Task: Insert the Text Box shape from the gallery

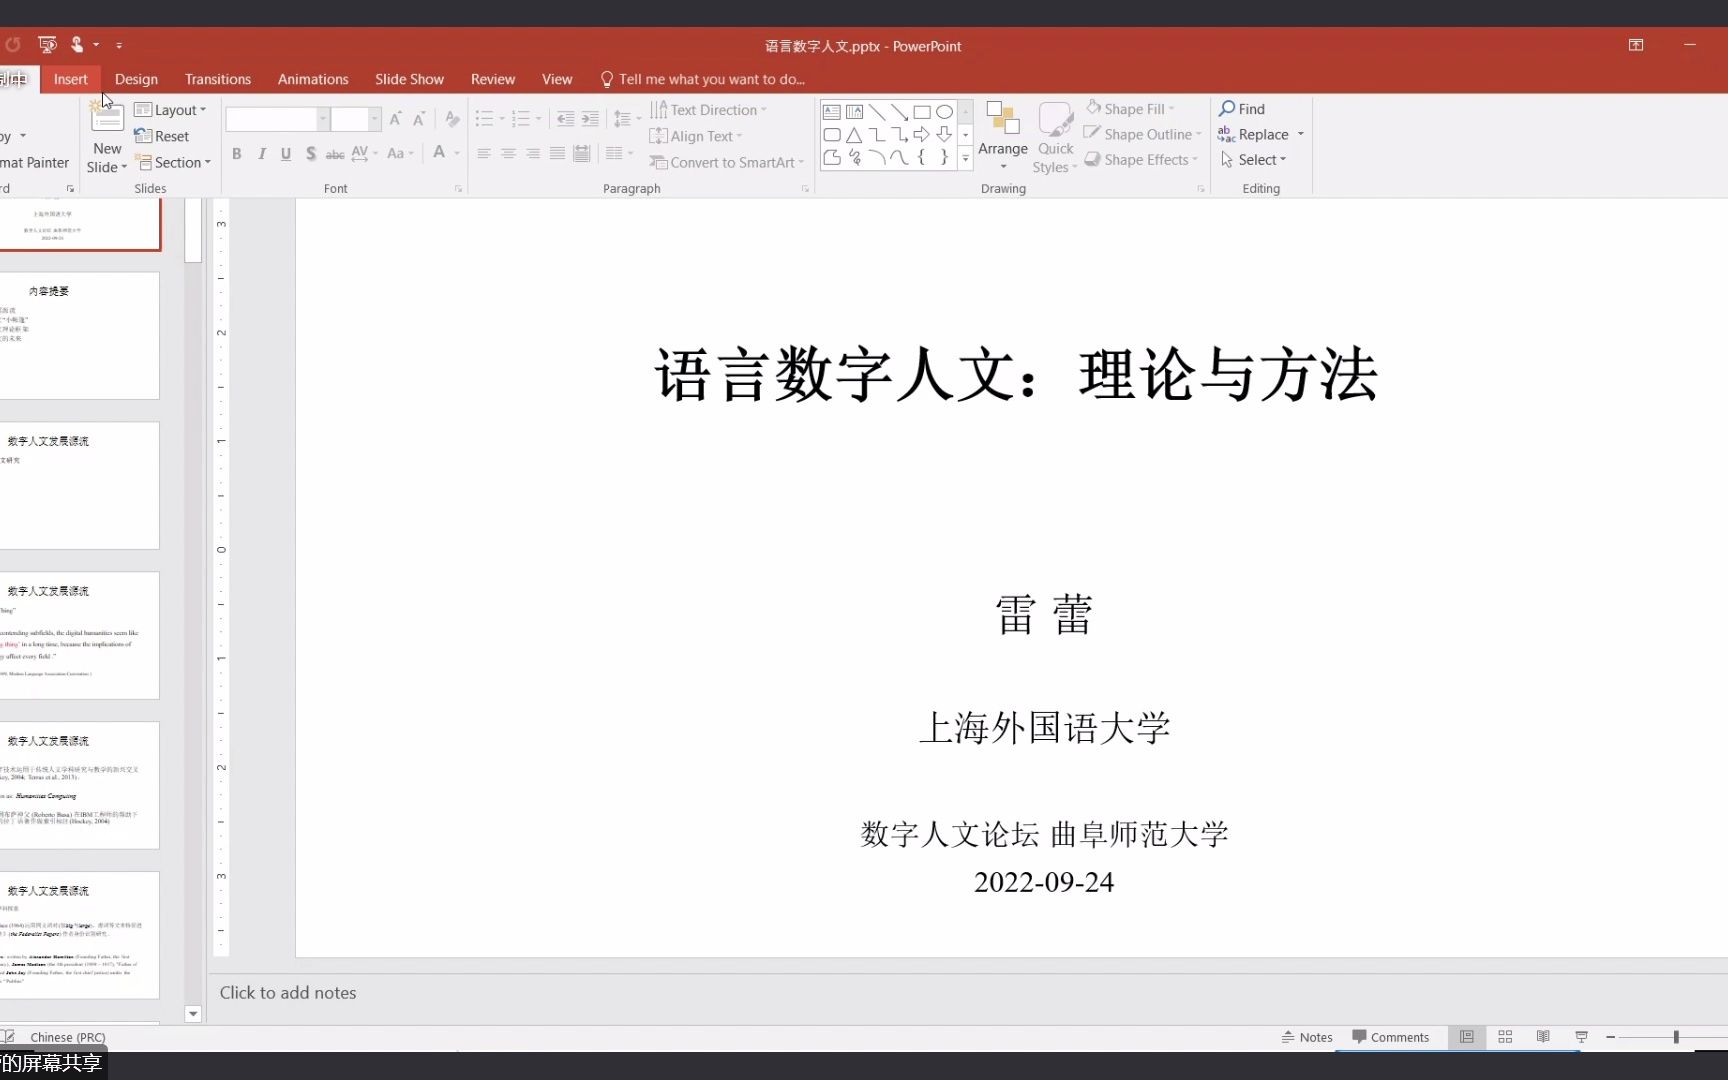Action: pyautogui.click(x=831, y=112)
